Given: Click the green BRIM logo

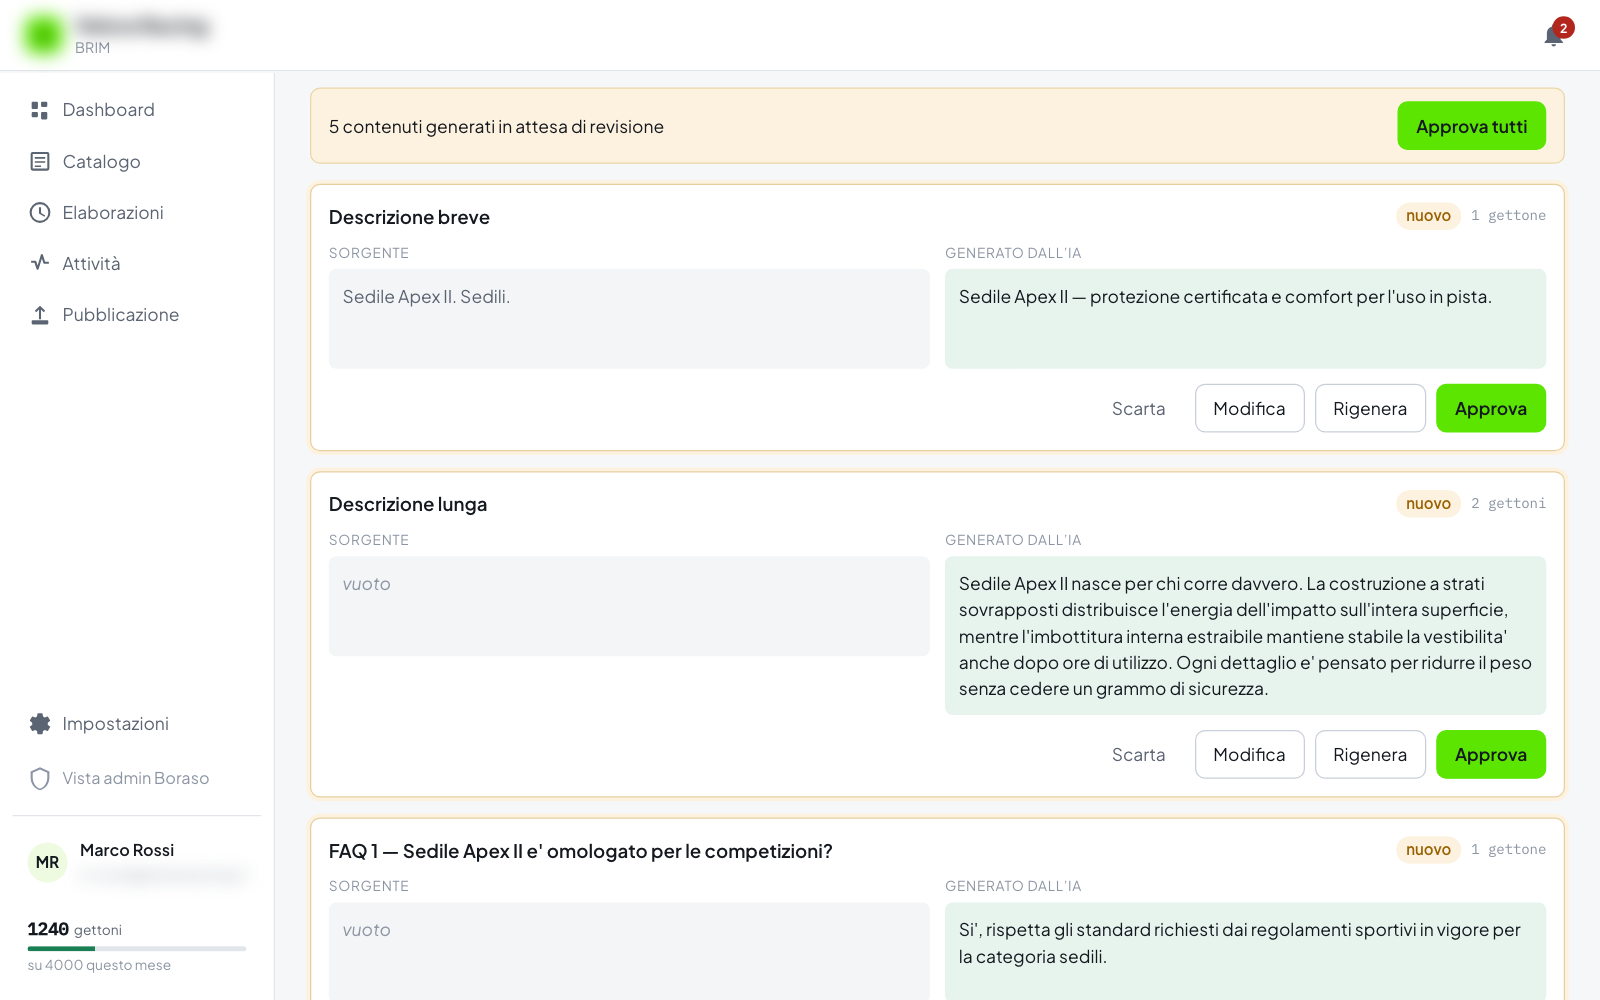Looking at the screenshot, I should click(43, 35).
